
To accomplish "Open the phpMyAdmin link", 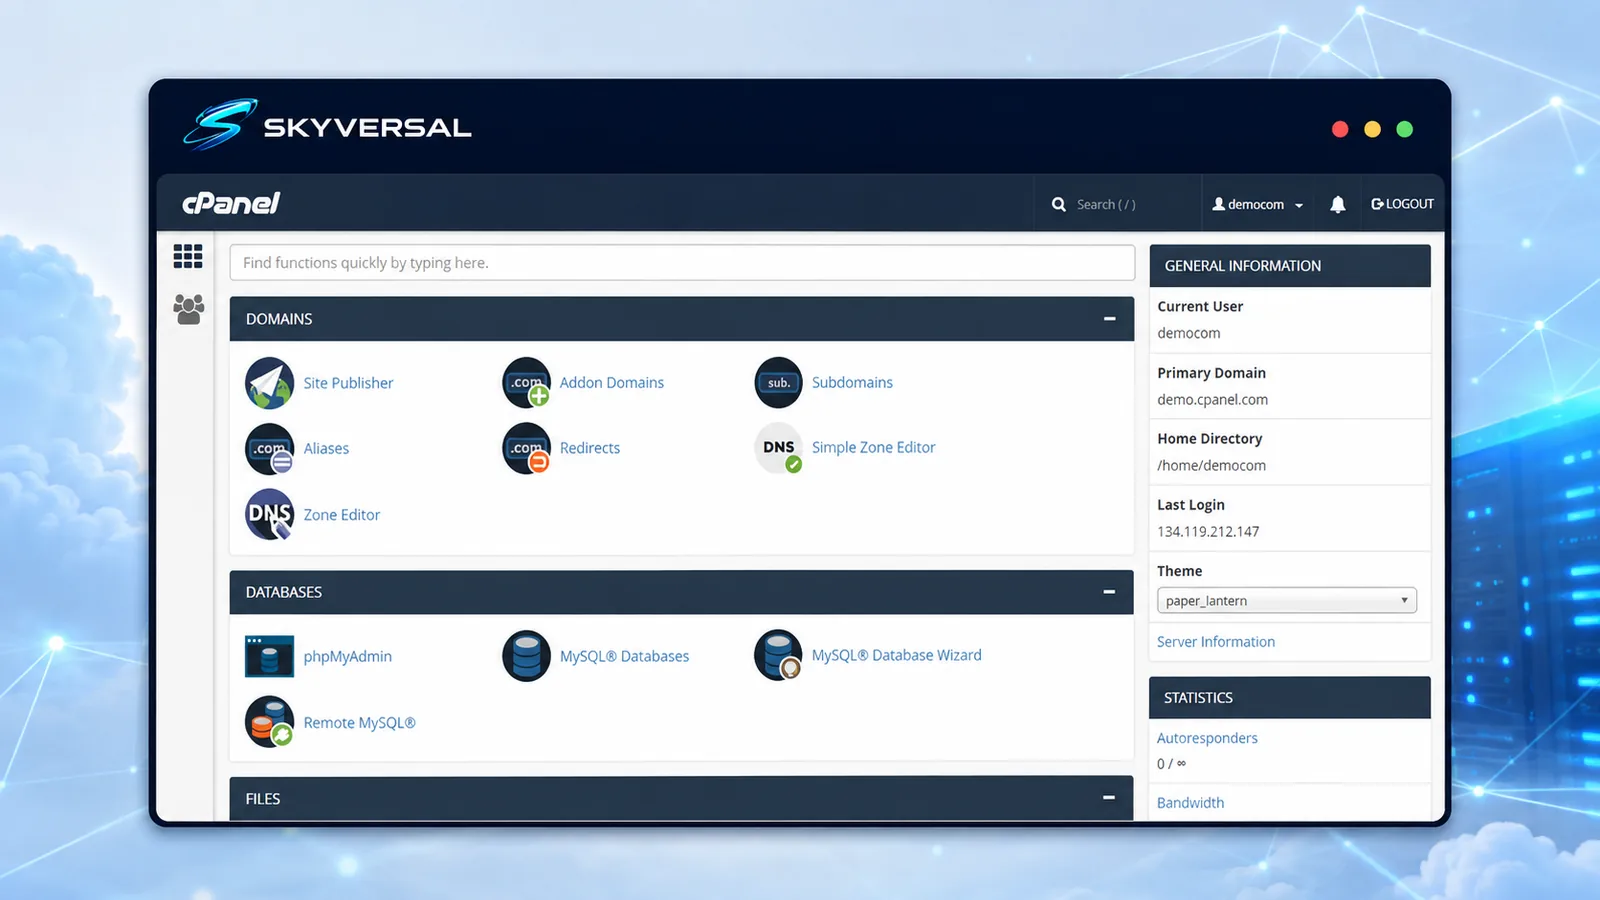I will pos(348,657).
